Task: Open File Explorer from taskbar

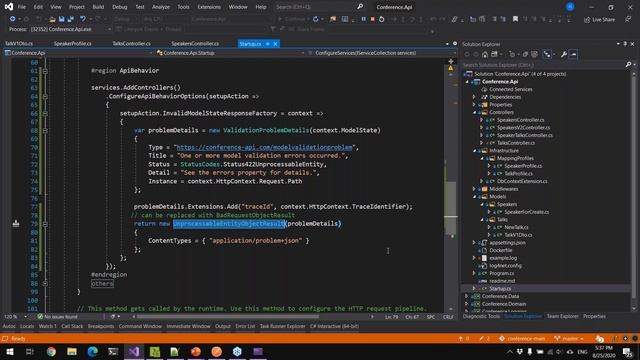Action: (72, 351)
